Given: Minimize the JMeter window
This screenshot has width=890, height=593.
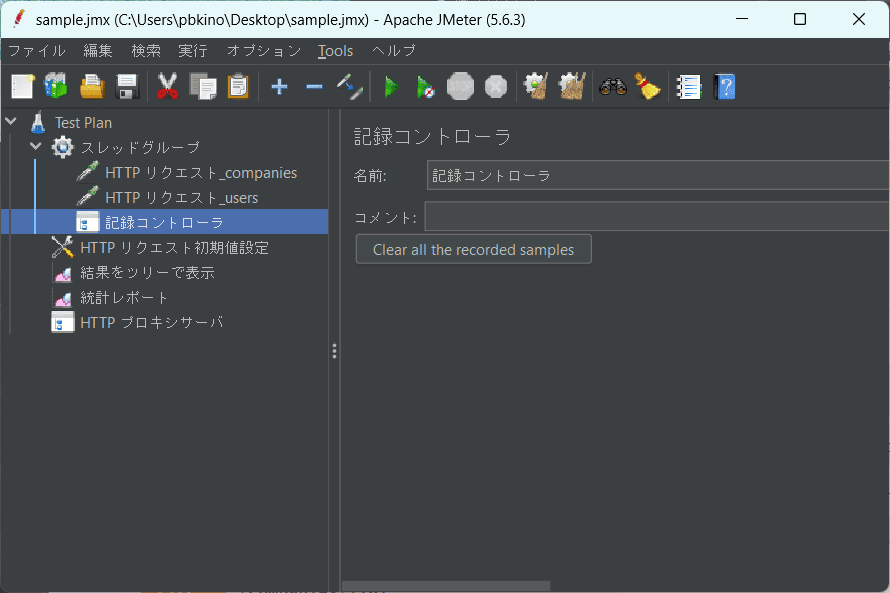Looking at the screenshot, I should pos(741,19).
